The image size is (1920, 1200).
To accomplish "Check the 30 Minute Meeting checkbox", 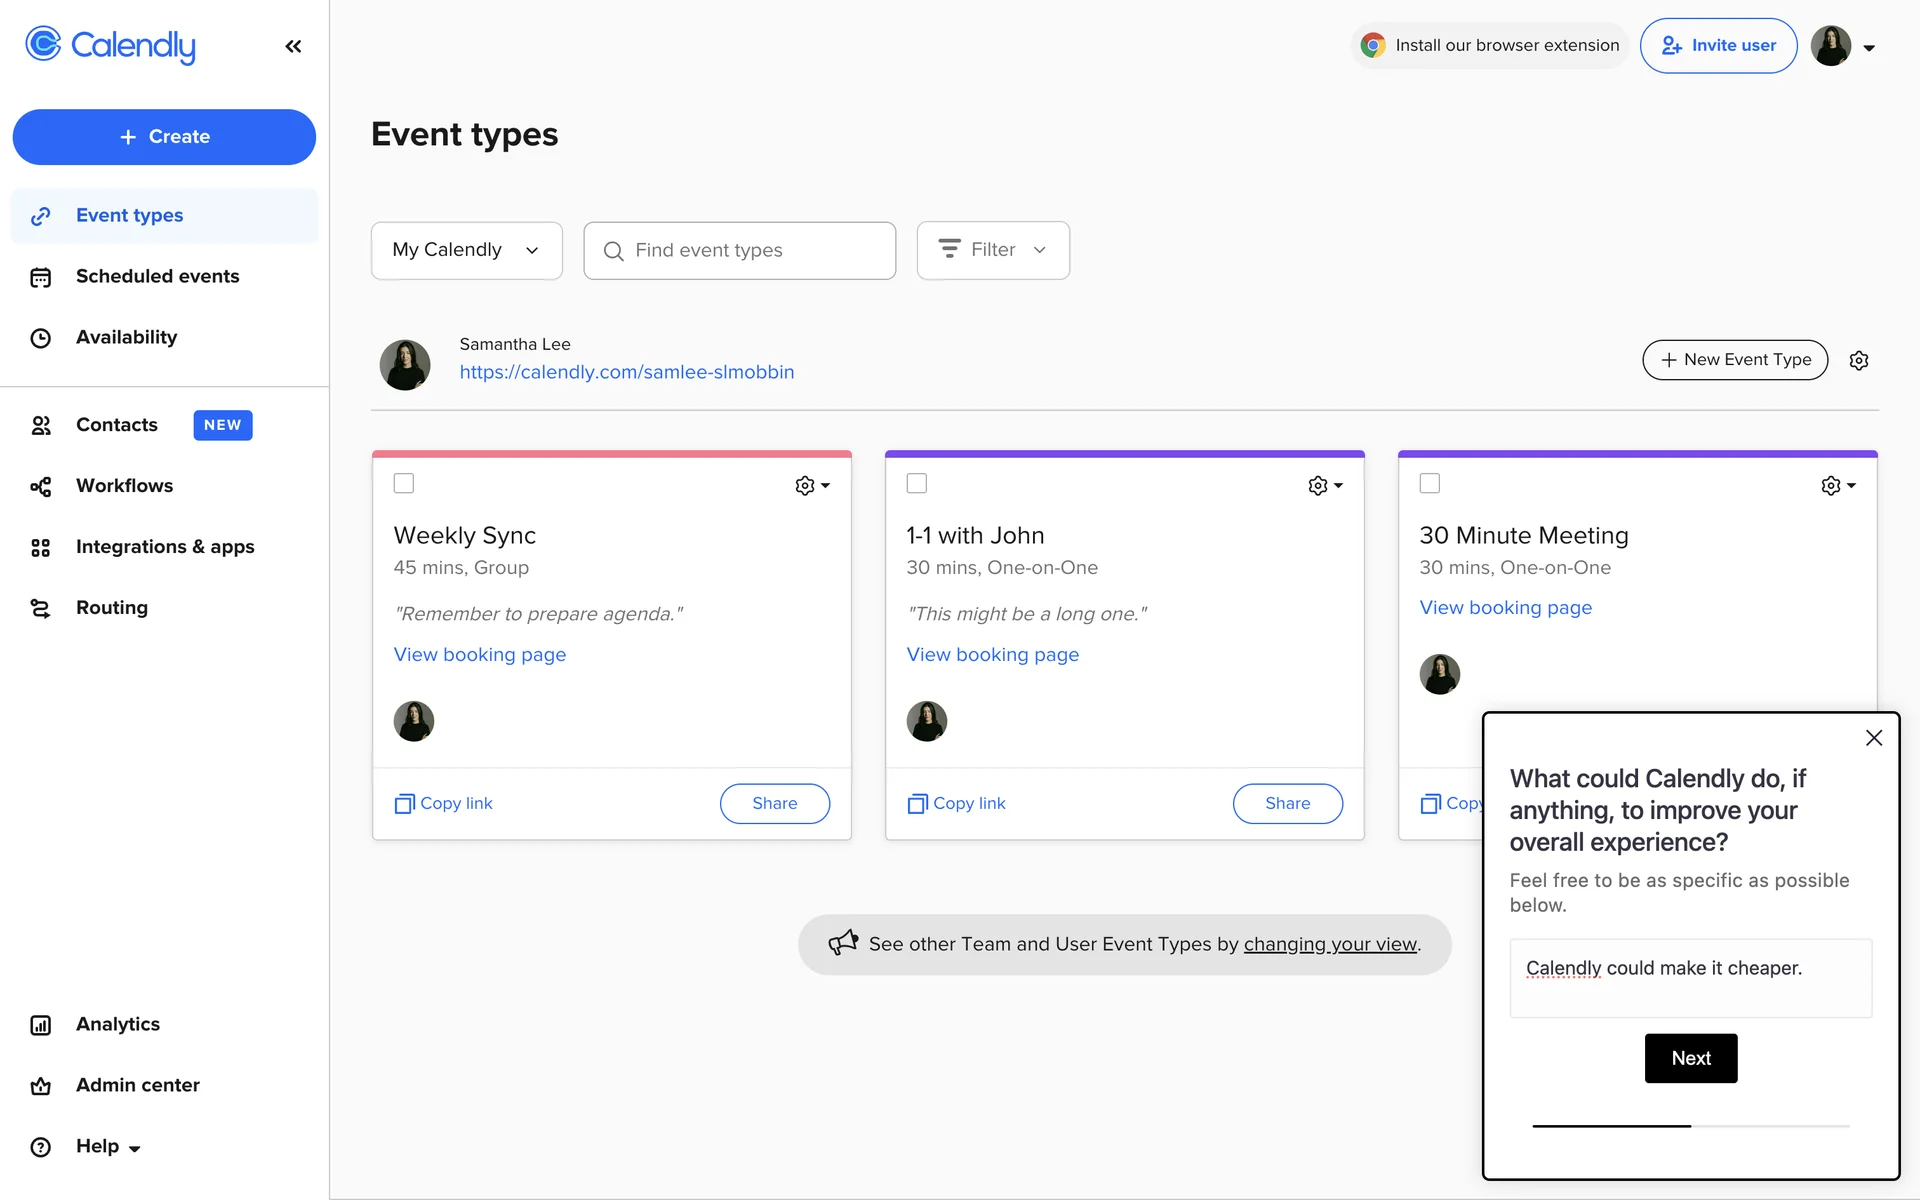I will click(x=1430, y=484).
